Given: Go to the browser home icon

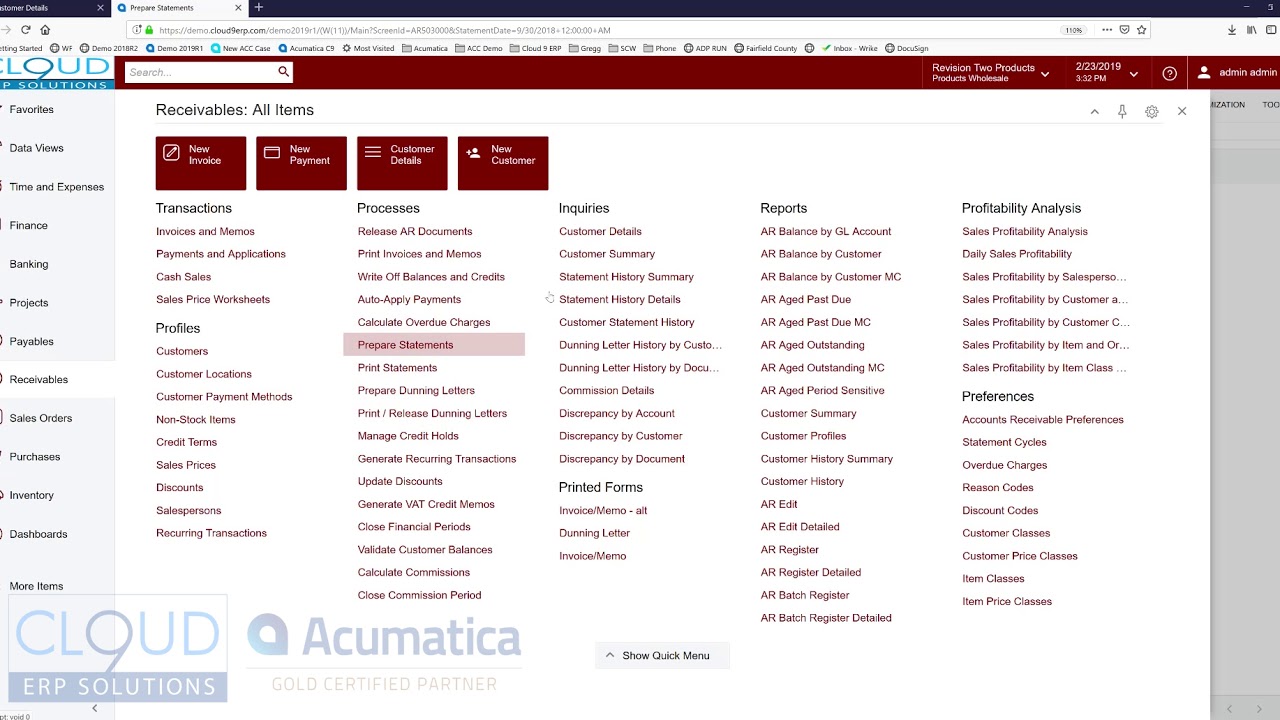Looking at the screenshot, I should coord(45,30).
